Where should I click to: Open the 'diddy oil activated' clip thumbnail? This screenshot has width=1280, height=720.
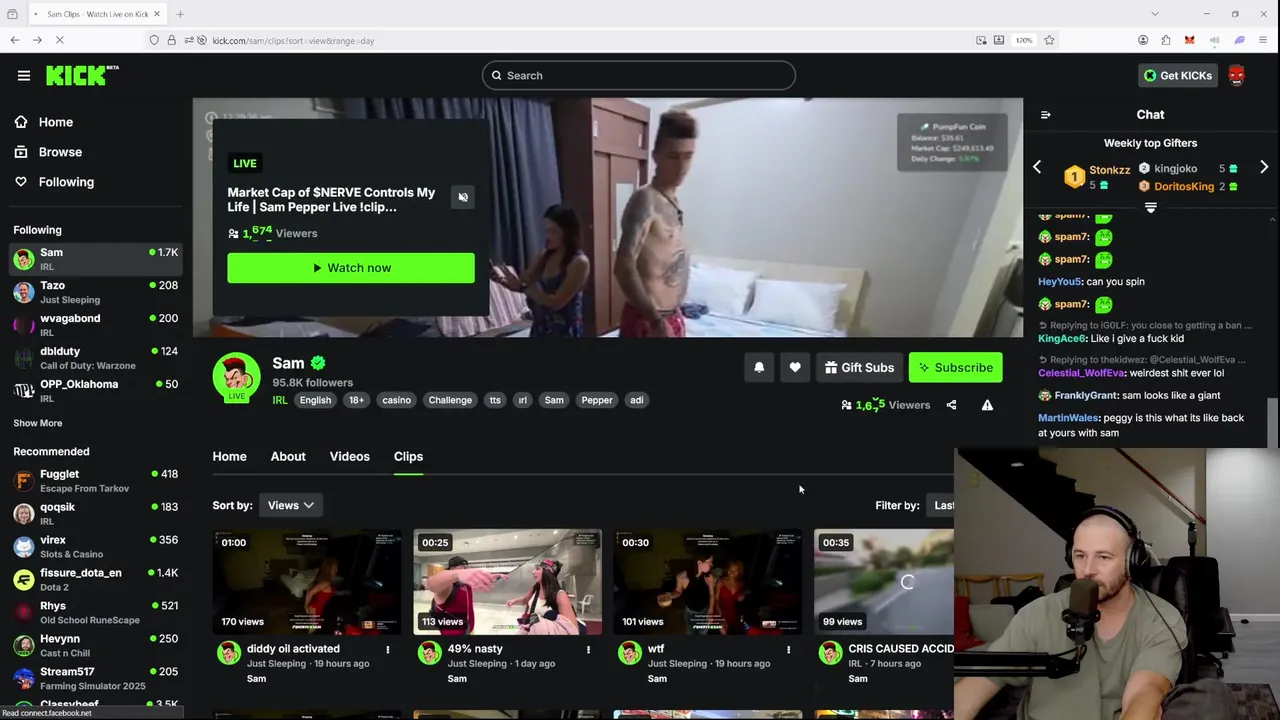(x=307, y=582)
